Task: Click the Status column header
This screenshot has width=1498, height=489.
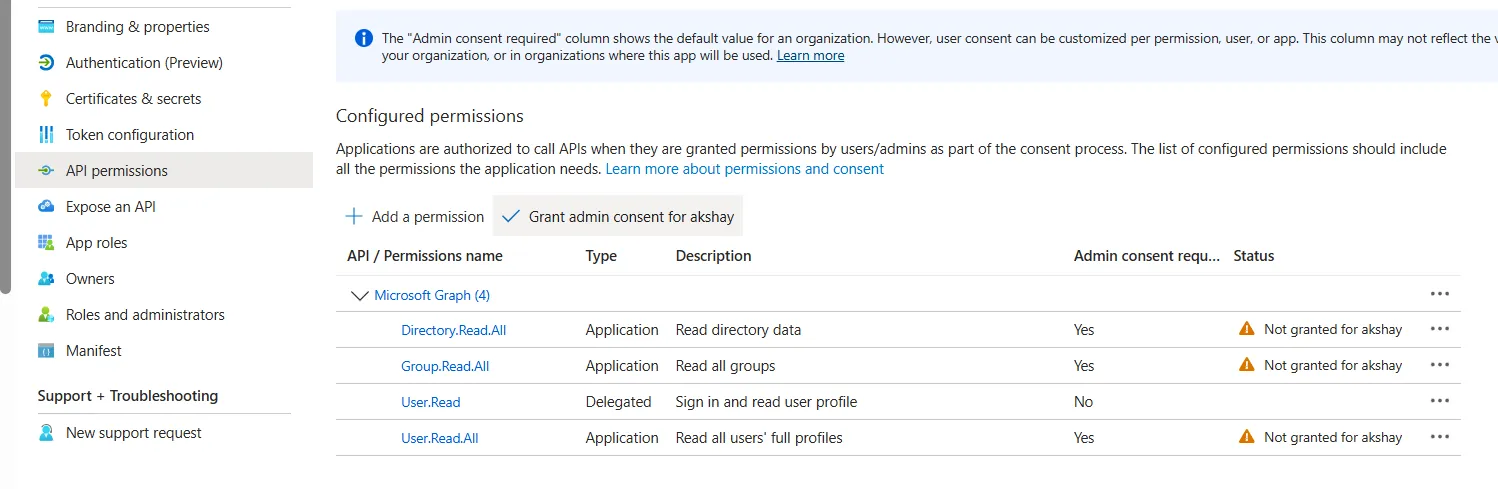Action: click(1254, 256)
